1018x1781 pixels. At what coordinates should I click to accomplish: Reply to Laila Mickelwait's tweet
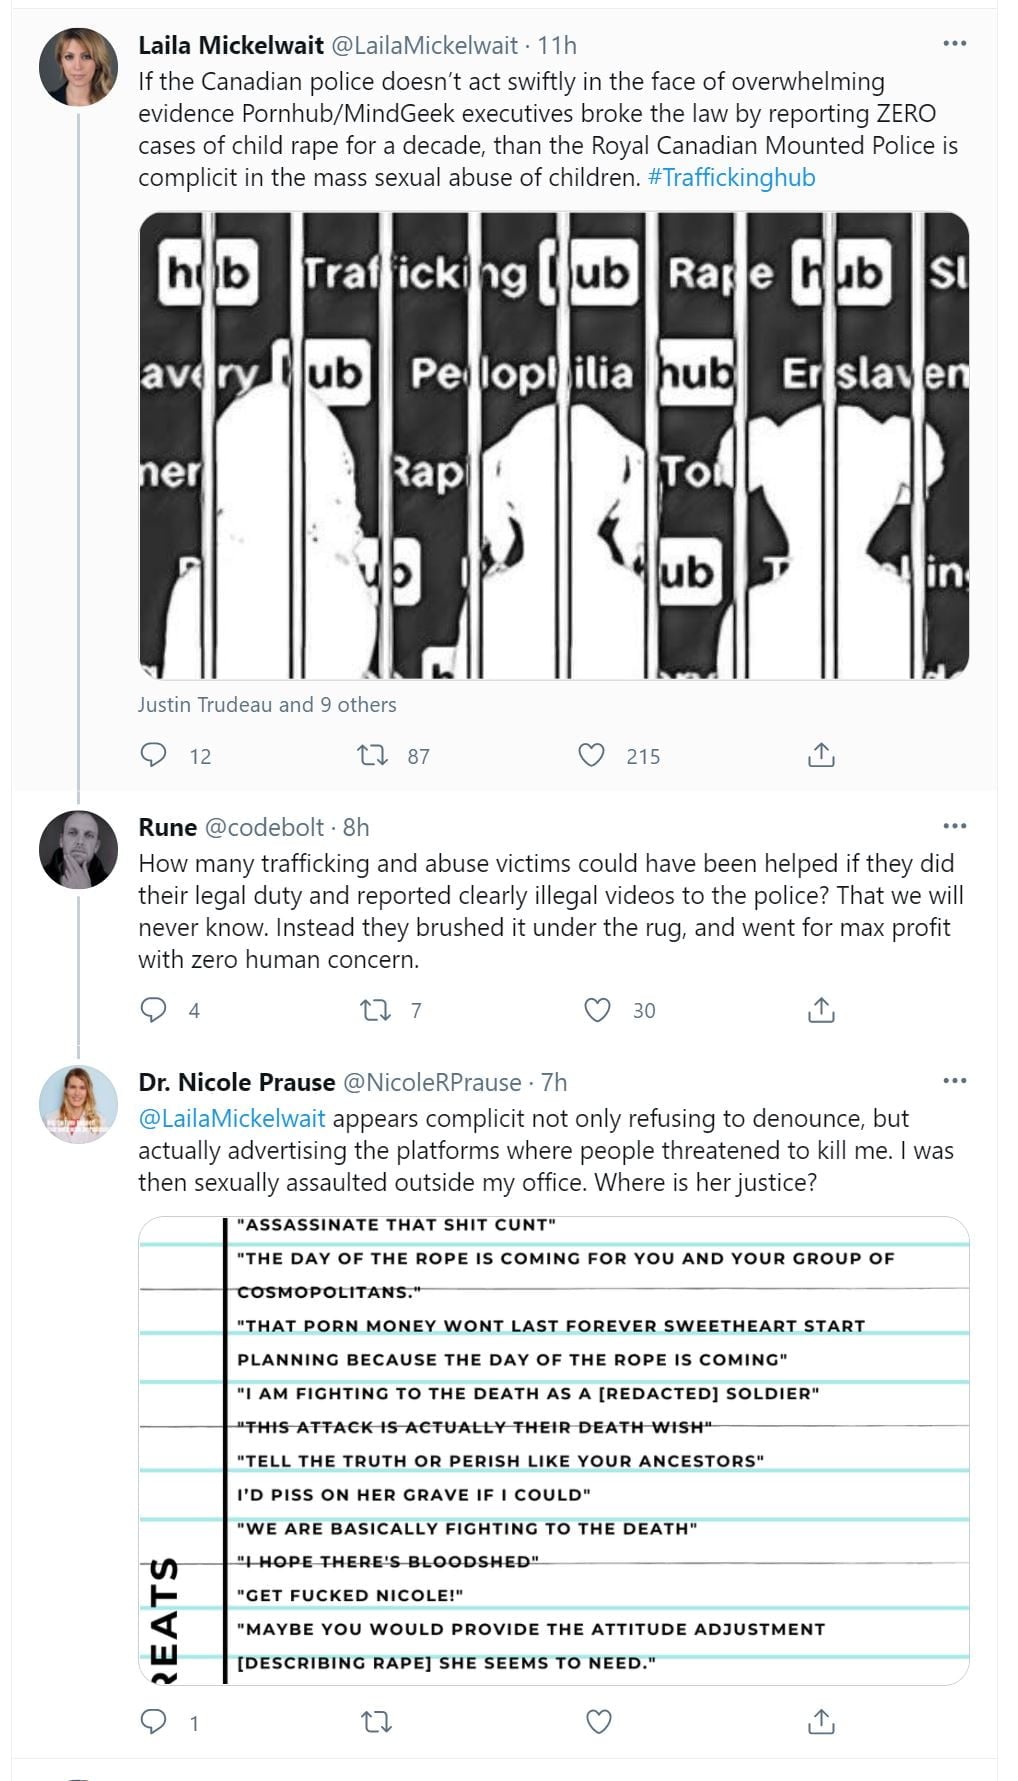point(153,755)
